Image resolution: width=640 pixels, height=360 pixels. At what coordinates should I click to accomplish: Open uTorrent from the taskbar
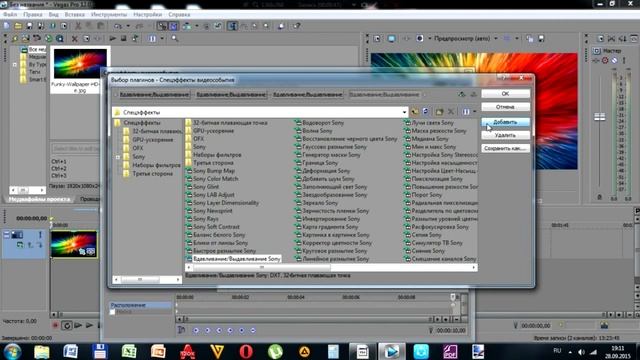[275, 351]
